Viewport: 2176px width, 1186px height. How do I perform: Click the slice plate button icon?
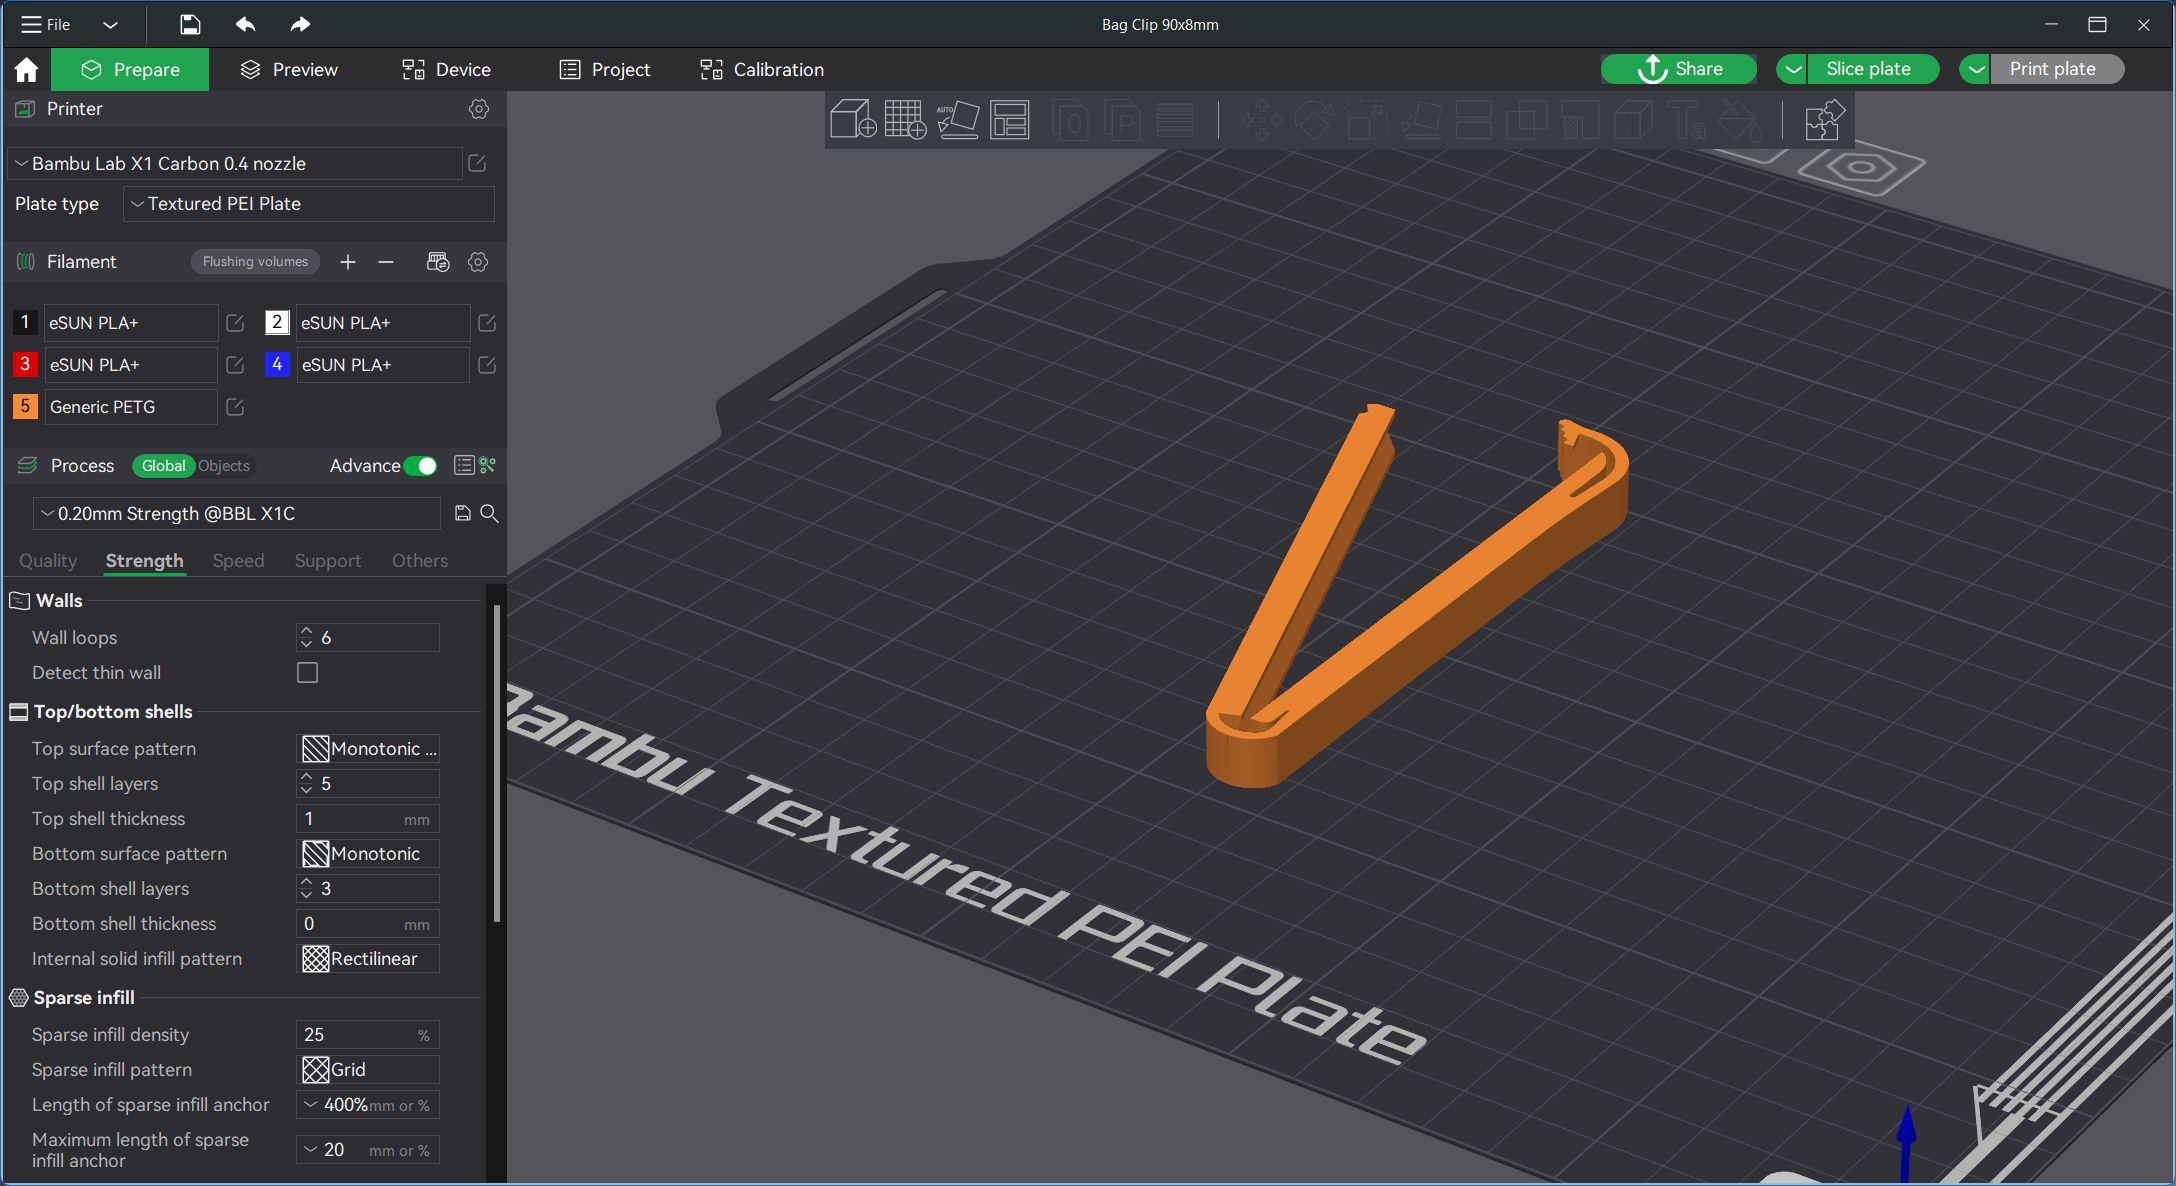[1869, 69]
